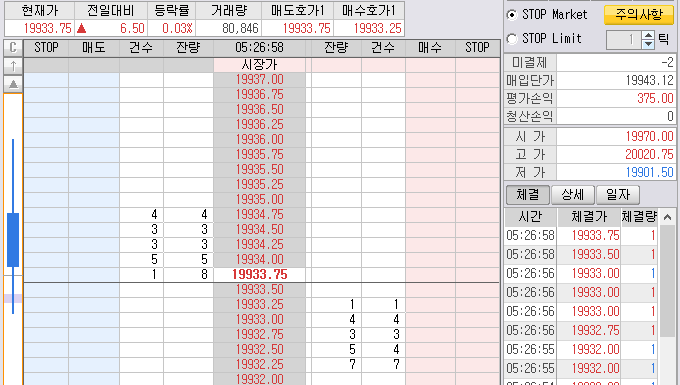Click the thin up arrow scroll button
The width and height of the screenshot is (680, 385).
[13, 66]
